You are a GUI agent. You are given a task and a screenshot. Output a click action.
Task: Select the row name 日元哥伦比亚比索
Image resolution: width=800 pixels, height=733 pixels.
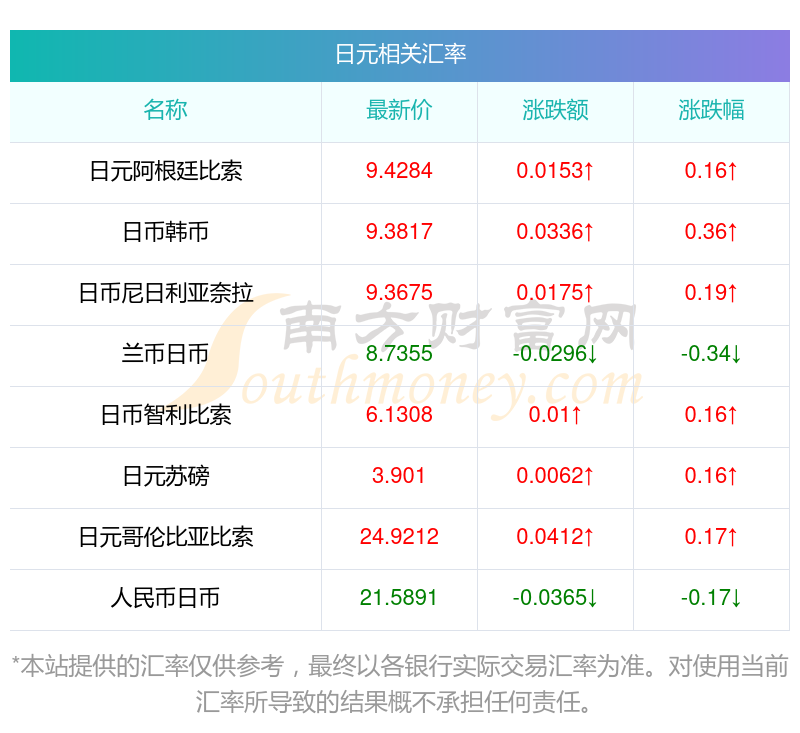(166, 537)
